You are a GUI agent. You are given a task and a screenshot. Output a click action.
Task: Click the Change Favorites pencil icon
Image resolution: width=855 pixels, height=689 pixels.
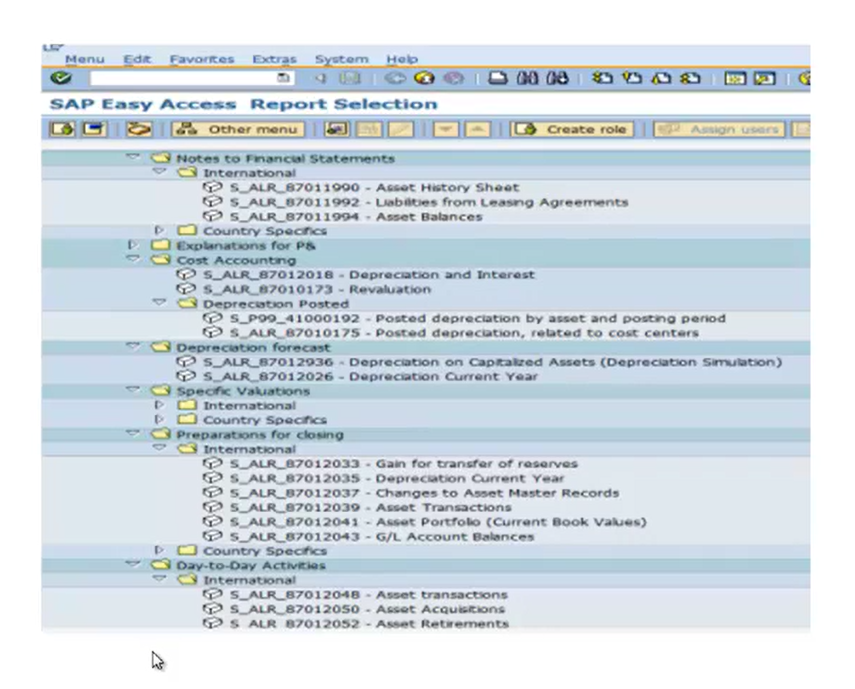click(401, 129)
